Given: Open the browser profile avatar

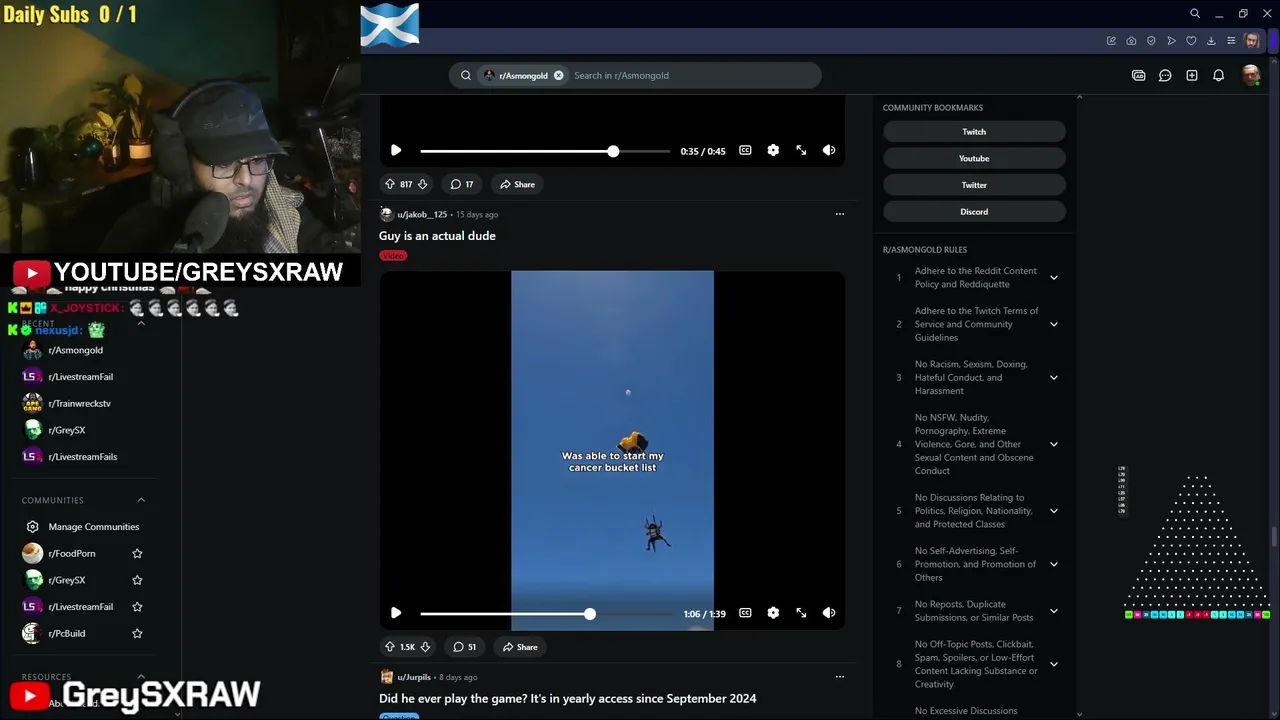Looking at the screenshot, I should click(x=1252, y=41).
